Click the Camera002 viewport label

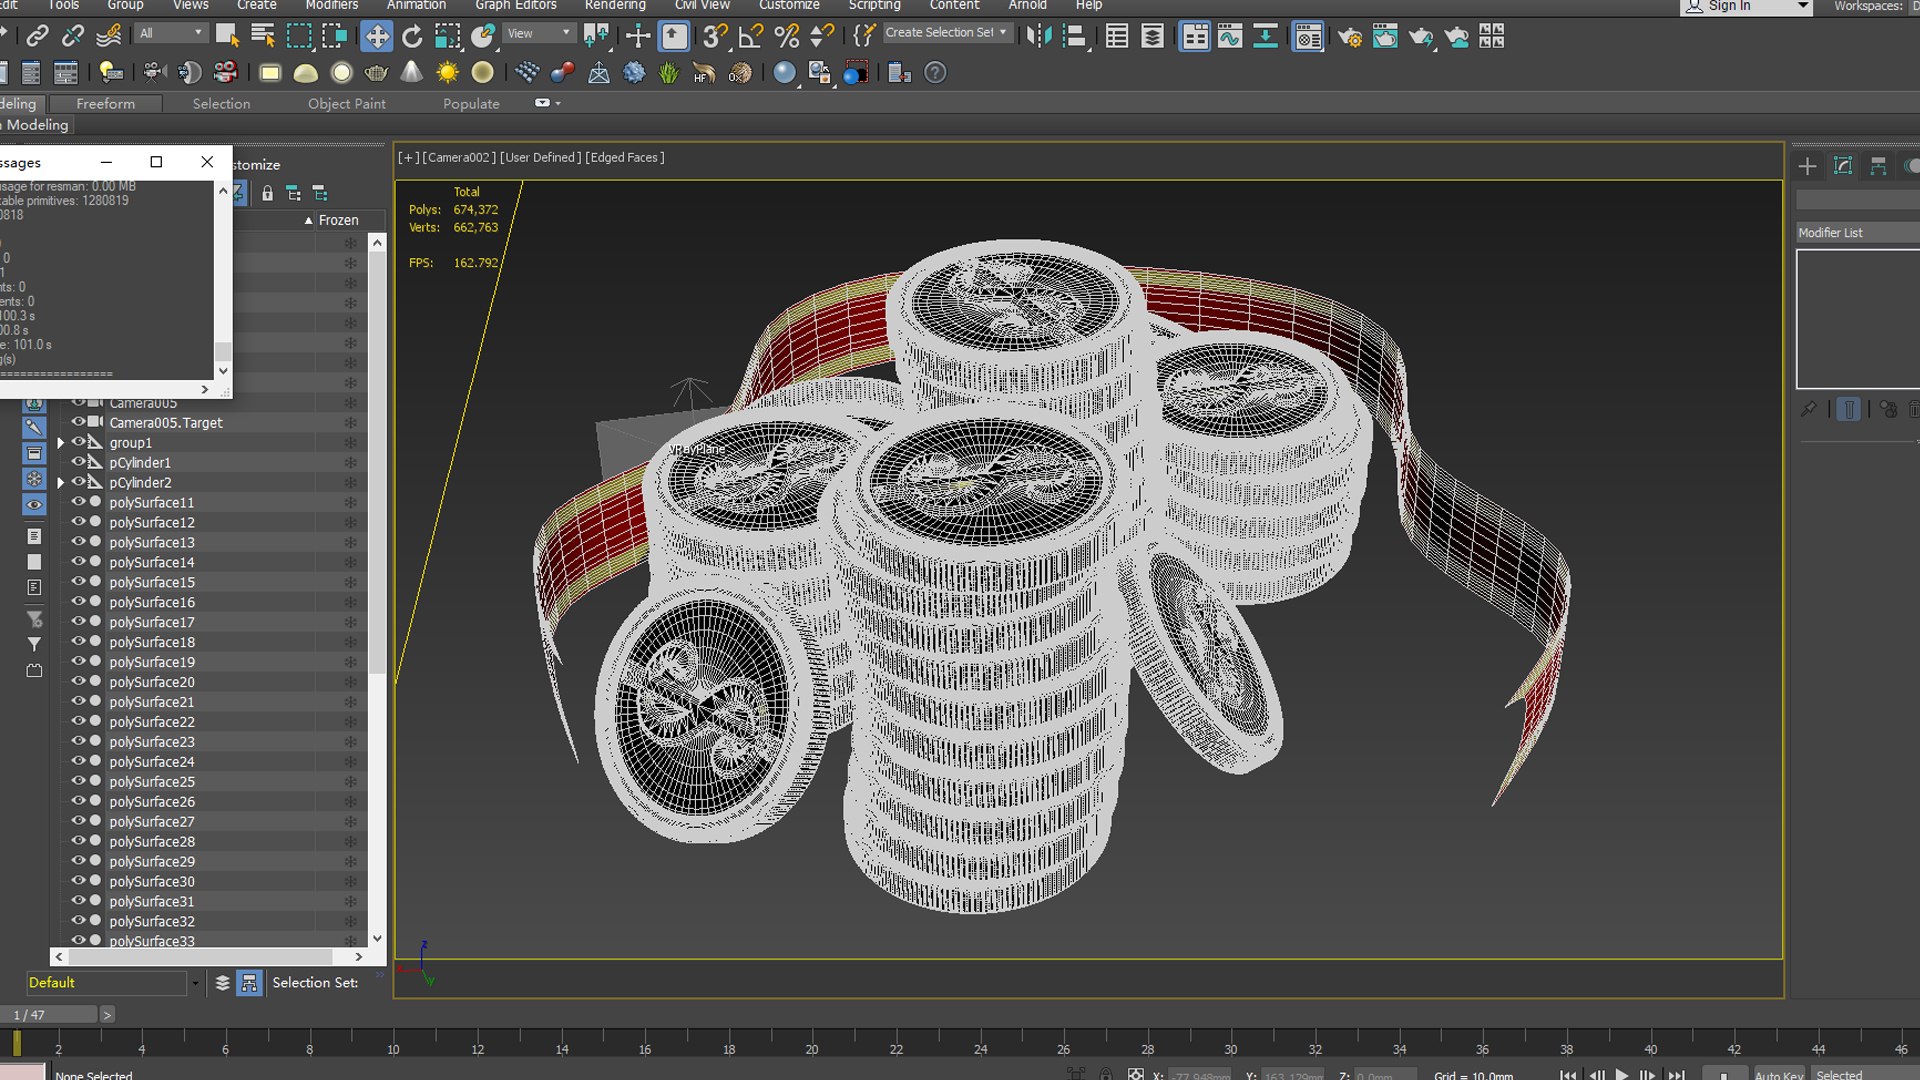tap(458, 157)
